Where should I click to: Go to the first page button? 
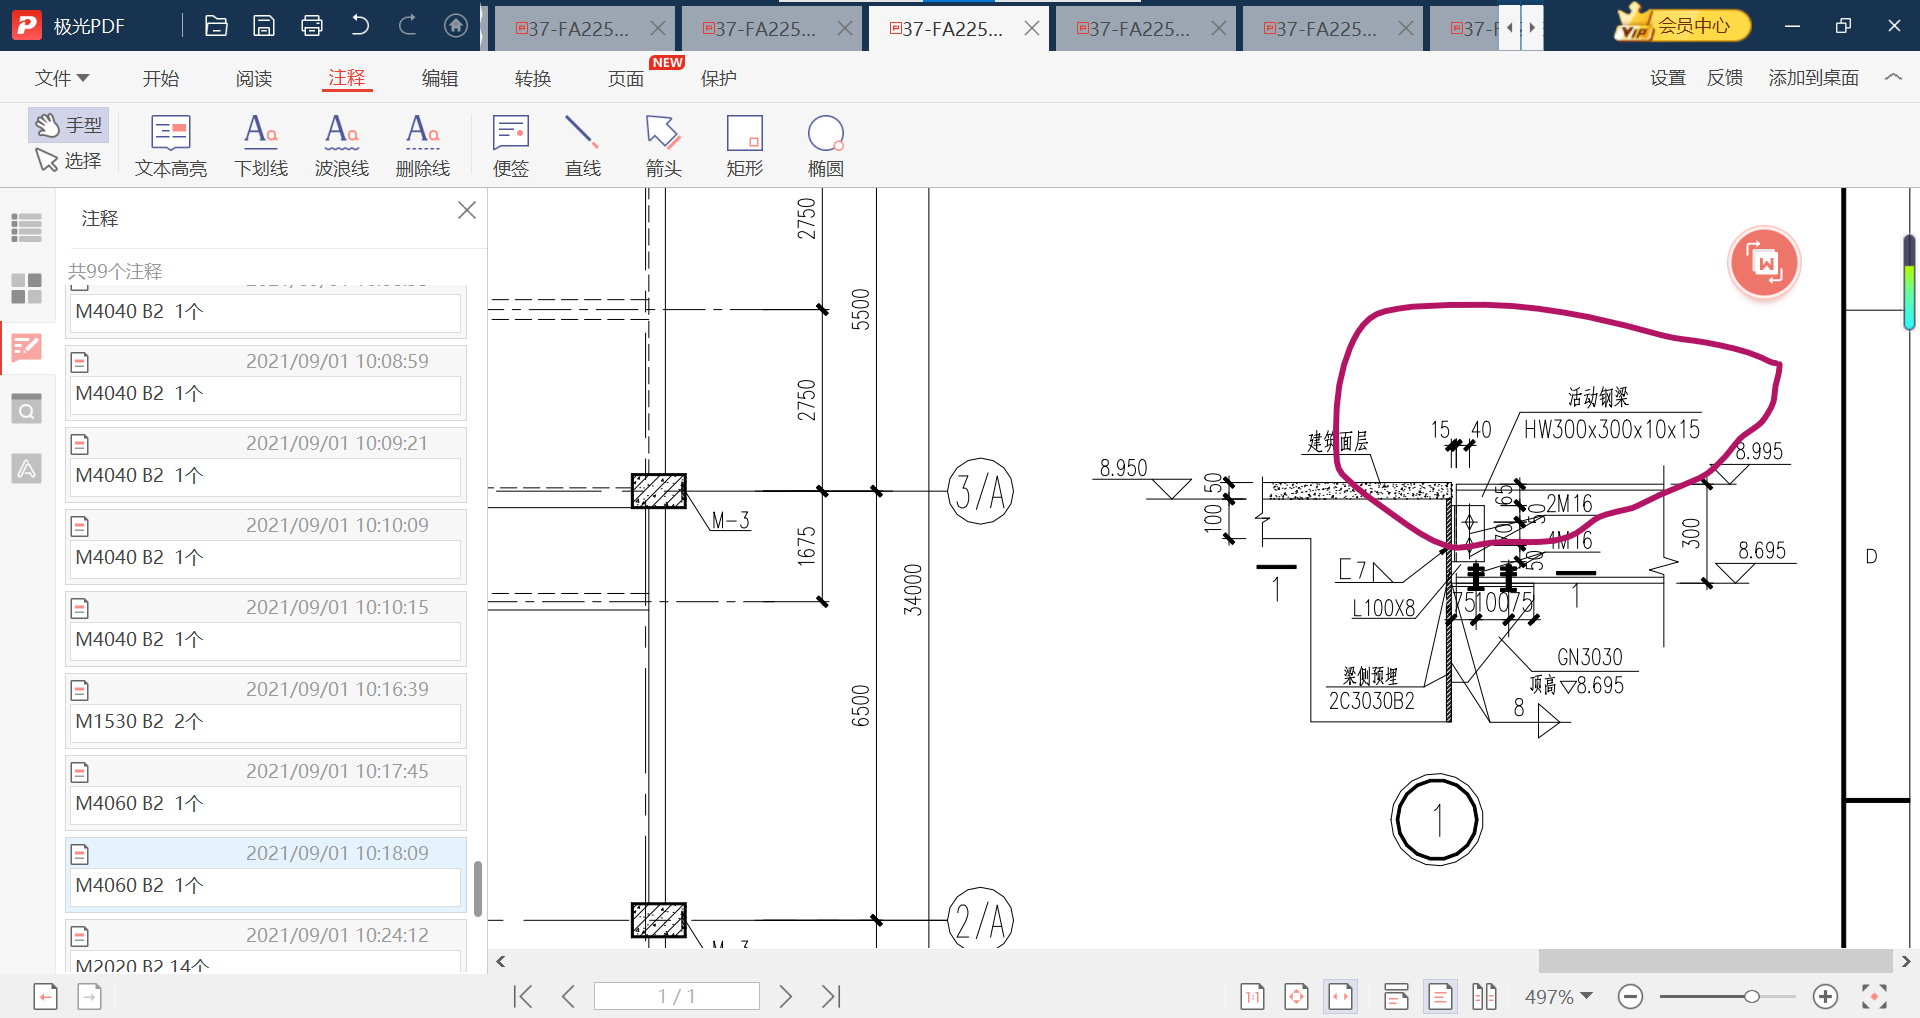pyautogui.click(x=523, y=996)
